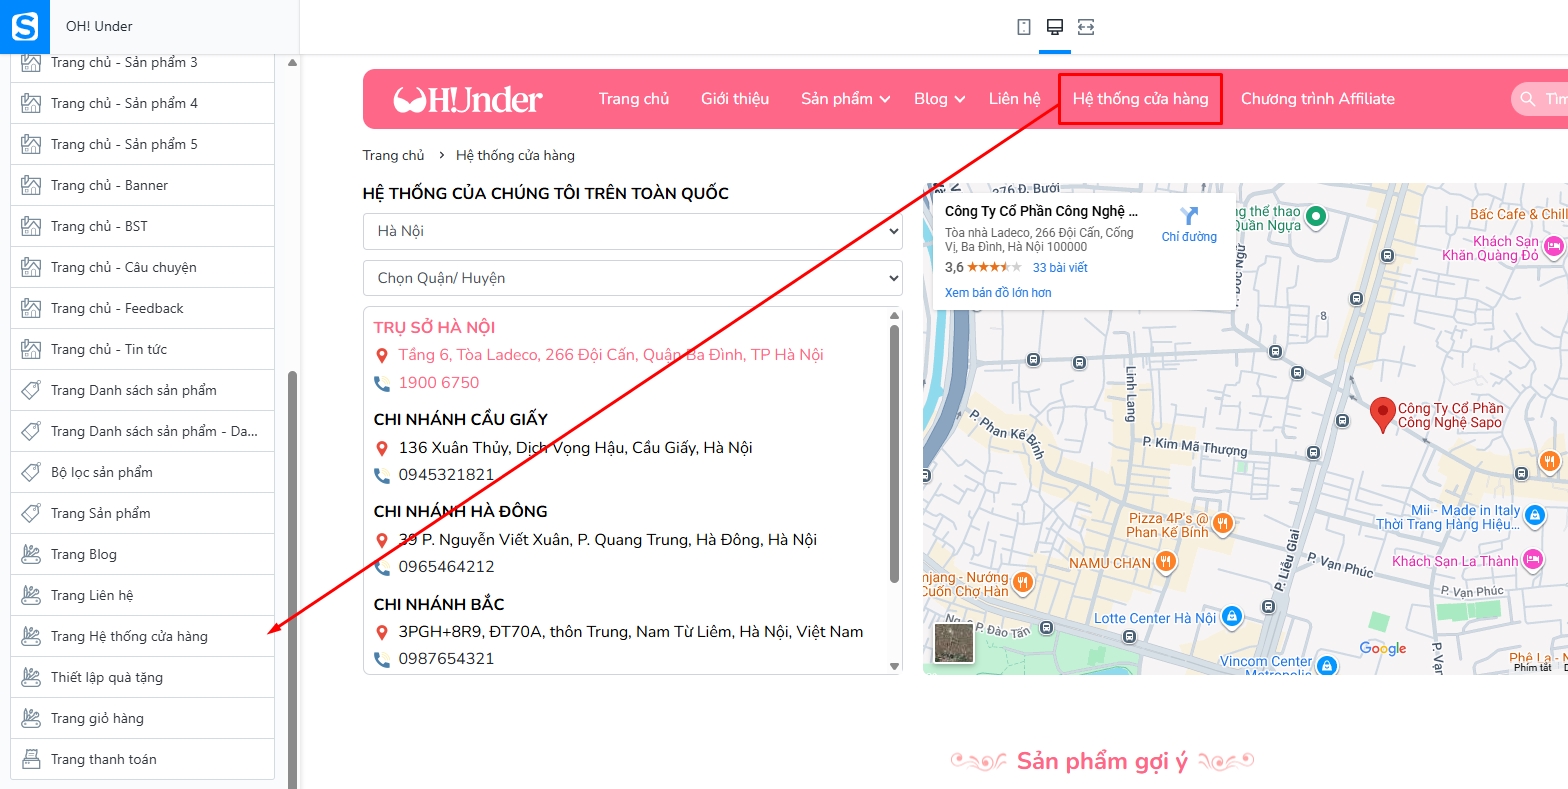Select Trang chủ - Sản phẩm 5 row
Viewport: 1568px width, 789px height.
tap(143, 144)
